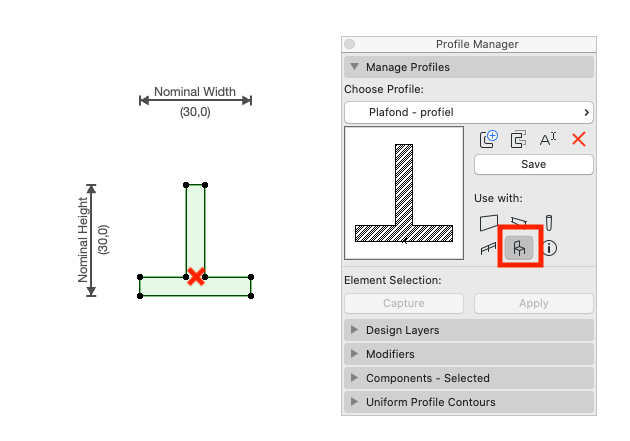Viewport: 630px width, 441px height.
Task: Click the Duplicate profile icon
Action: click(x=518, y=140)
